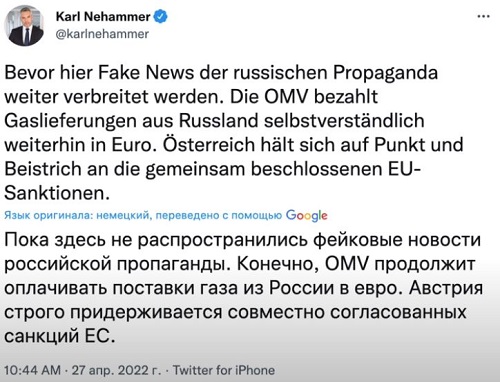Open Karl Nehammer's profile avatar photo
Screen dimensions: 500x382
point(24,26)
